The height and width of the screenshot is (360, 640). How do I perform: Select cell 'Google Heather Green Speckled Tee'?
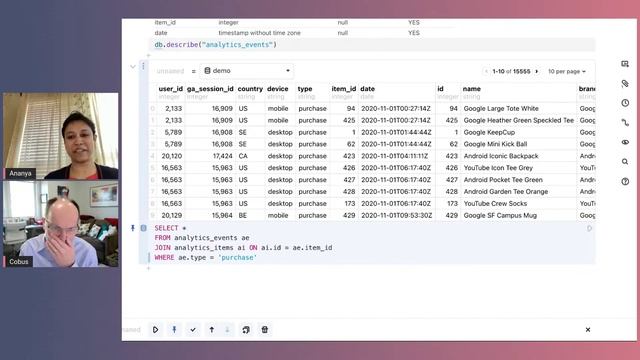tap(519, 120)
